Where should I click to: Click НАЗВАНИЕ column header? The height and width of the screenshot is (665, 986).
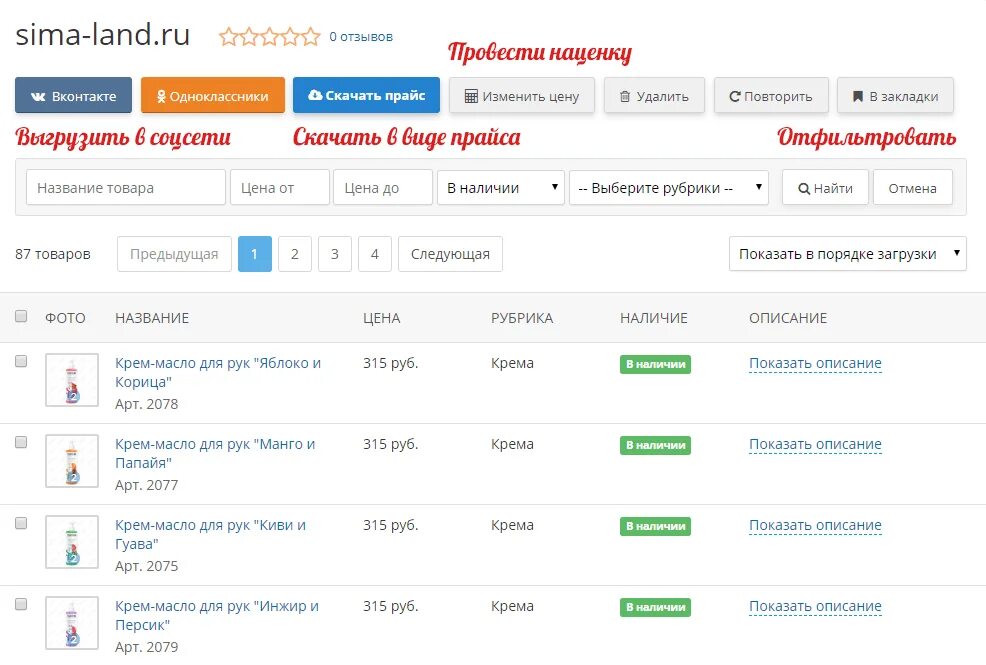coord(152,318)
